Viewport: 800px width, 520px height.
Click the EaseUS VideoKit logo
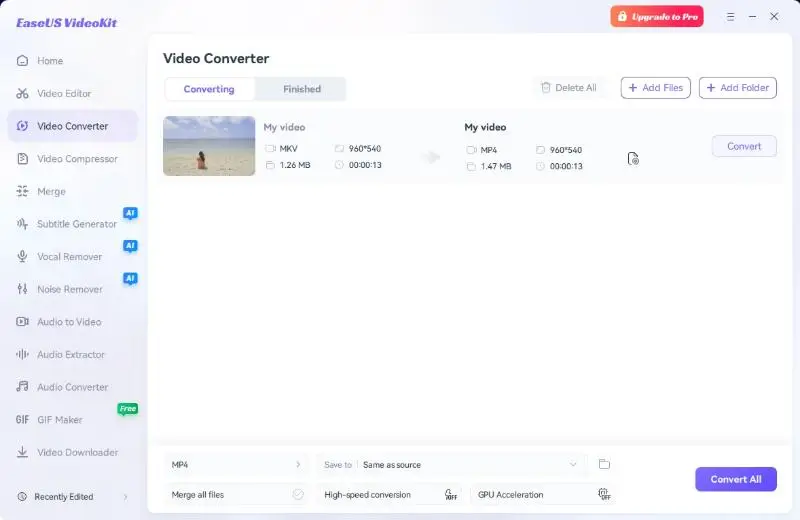coord(66,23)
